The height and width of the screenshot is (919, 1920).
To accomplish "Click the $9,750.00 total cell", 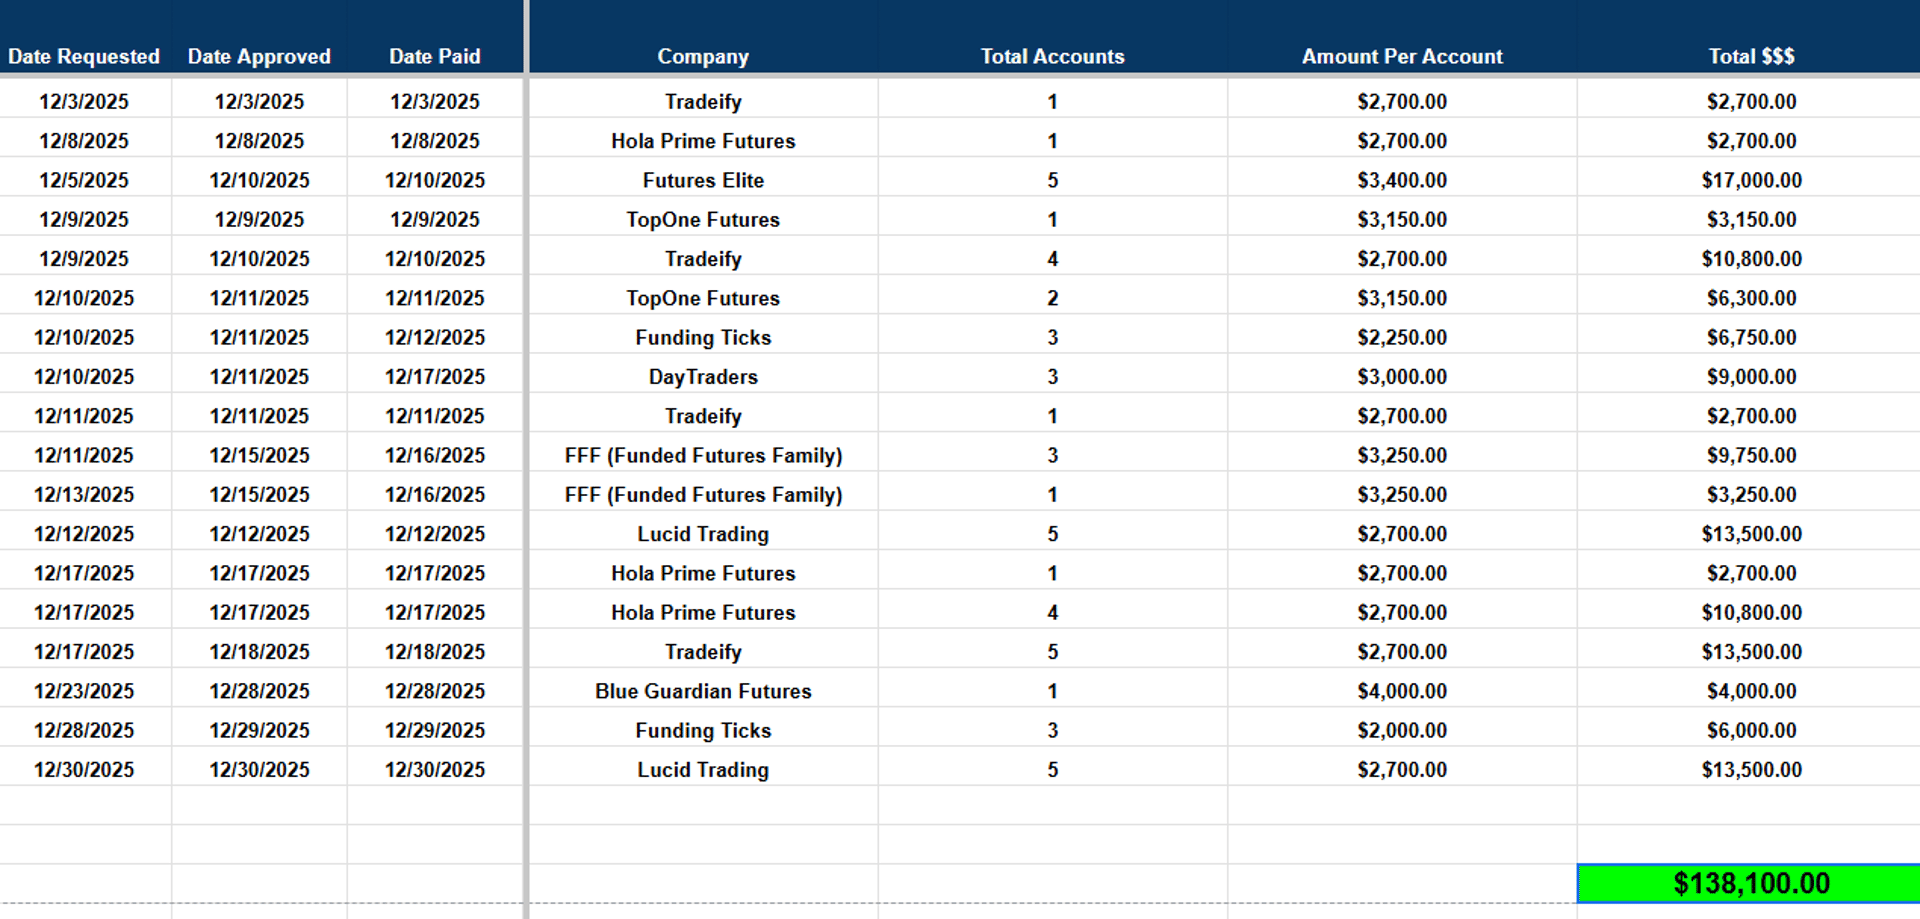I will pos(1751,455).
